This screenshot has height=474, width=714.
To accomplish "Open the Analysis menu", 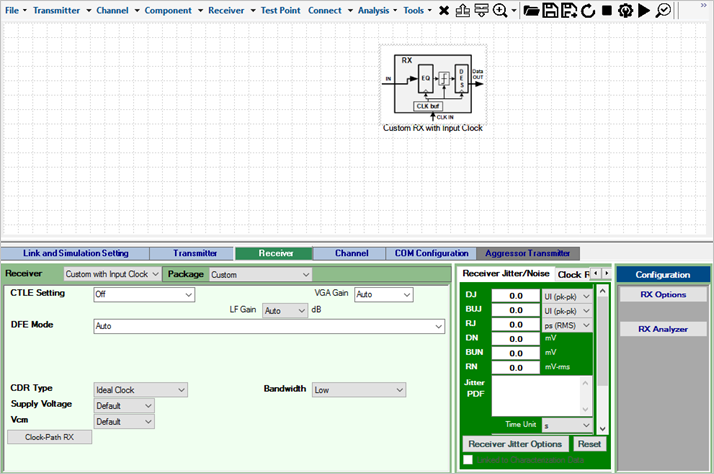I will point(374,10).
